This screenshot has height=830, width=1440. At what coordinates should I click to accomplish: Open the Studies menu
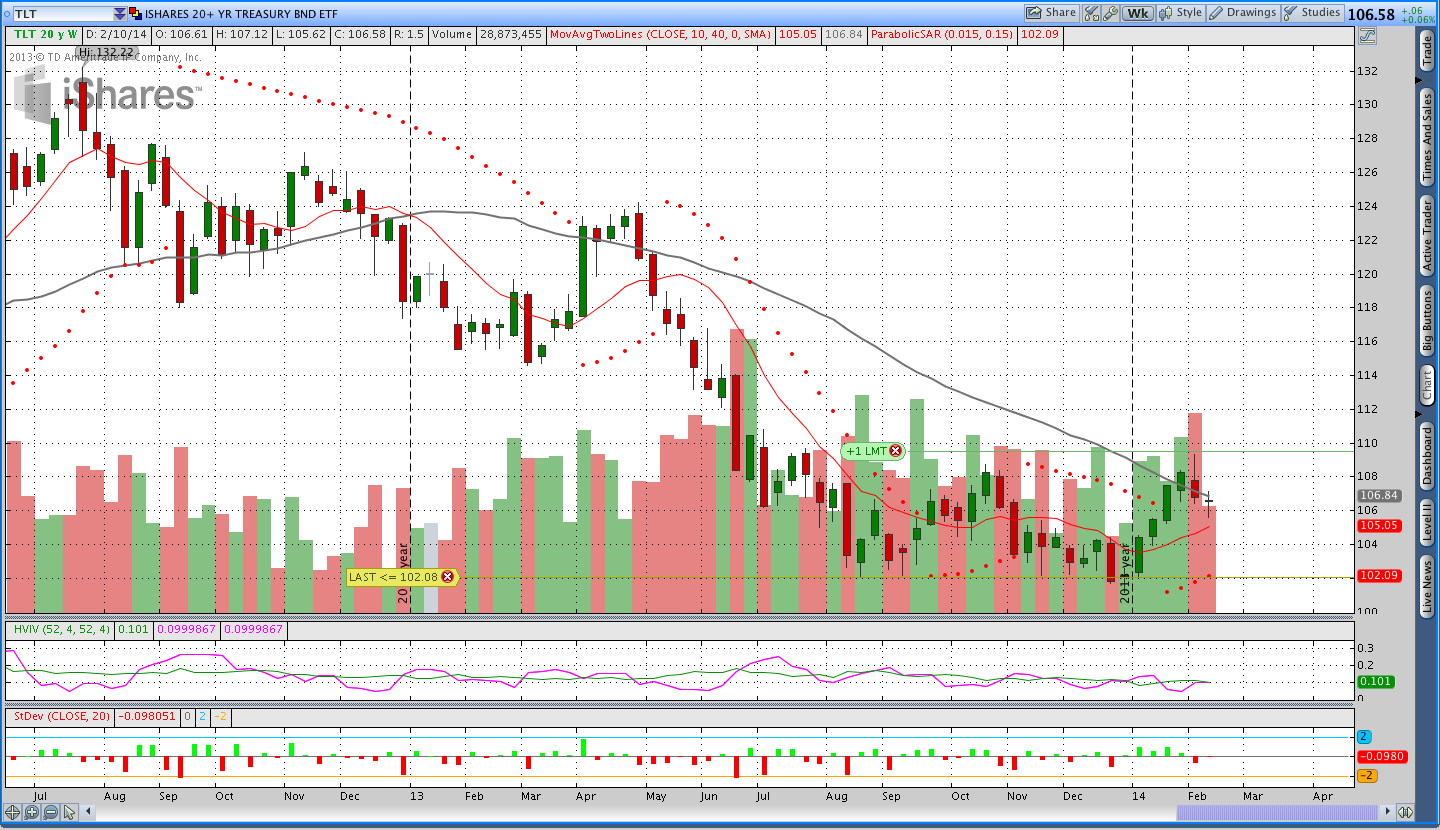point(1313,13)
